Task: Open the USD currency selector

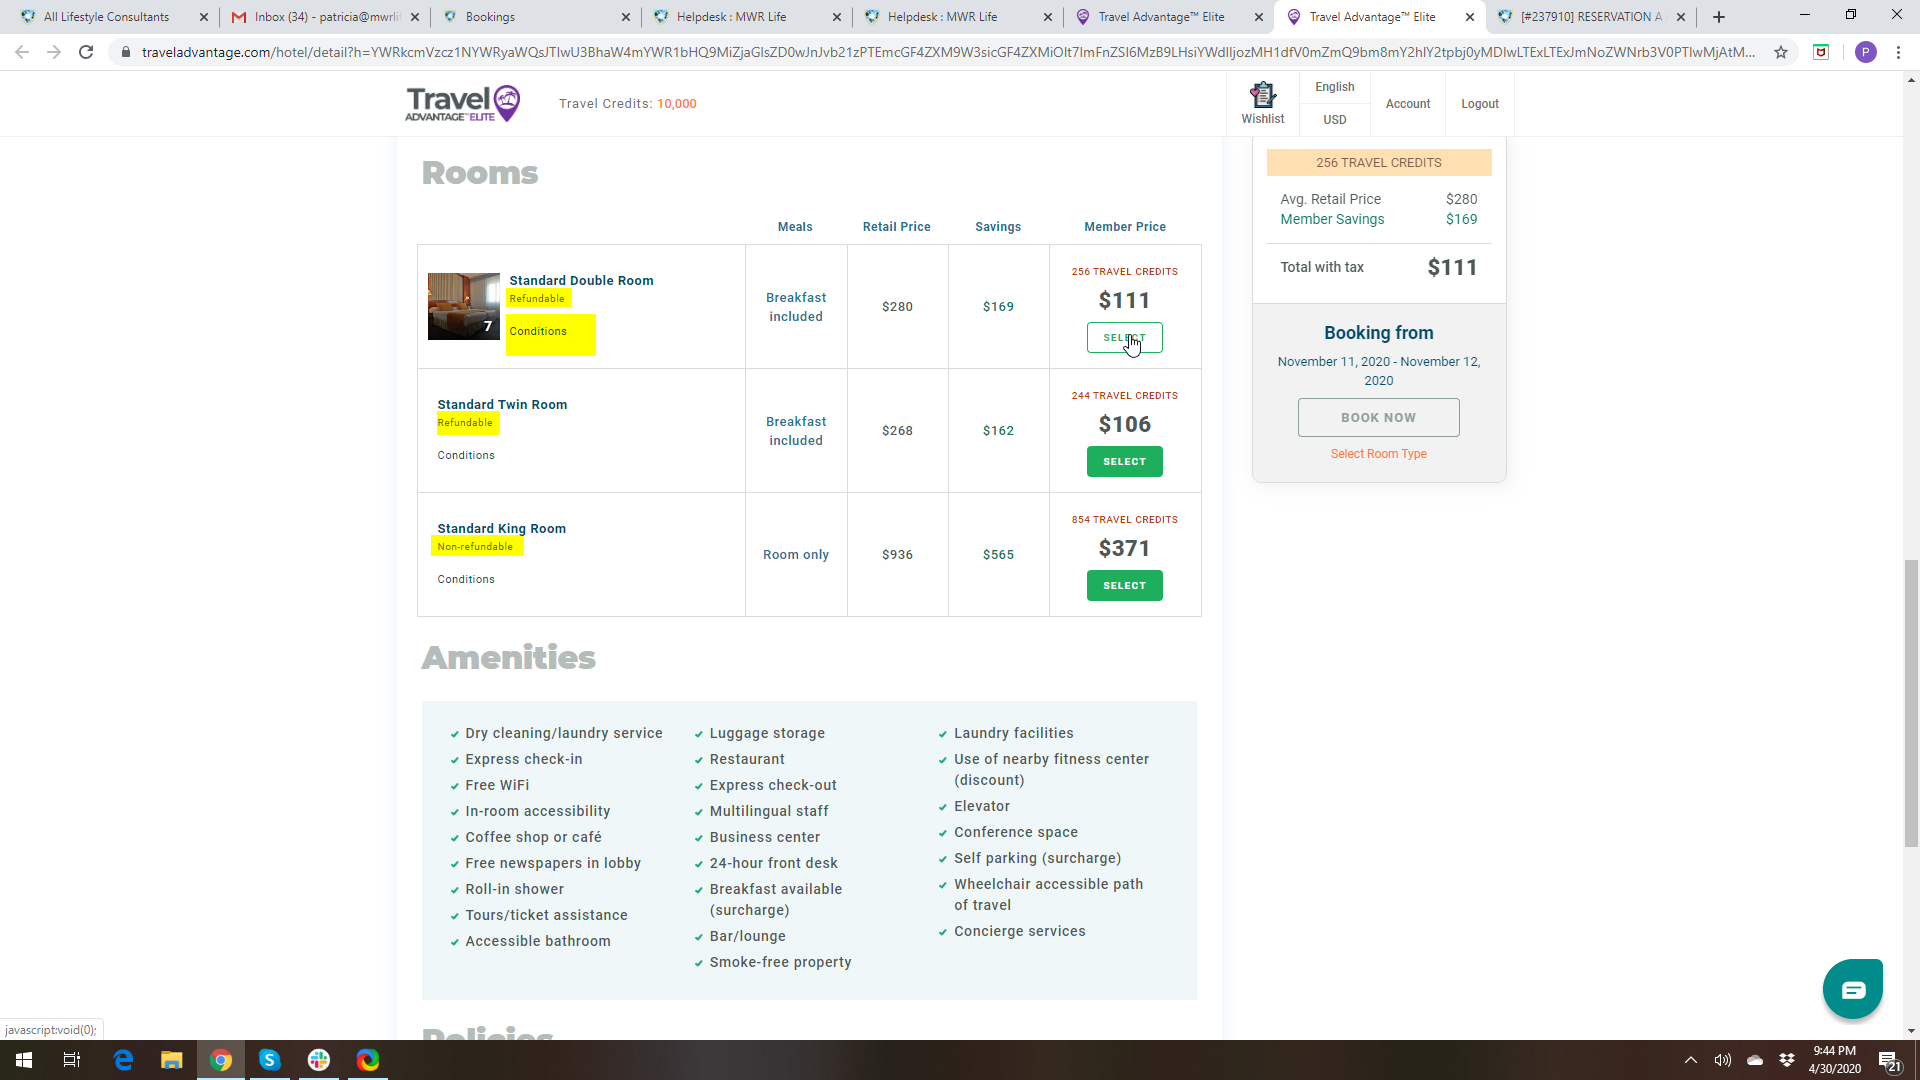Action: tap(1334, 119)
